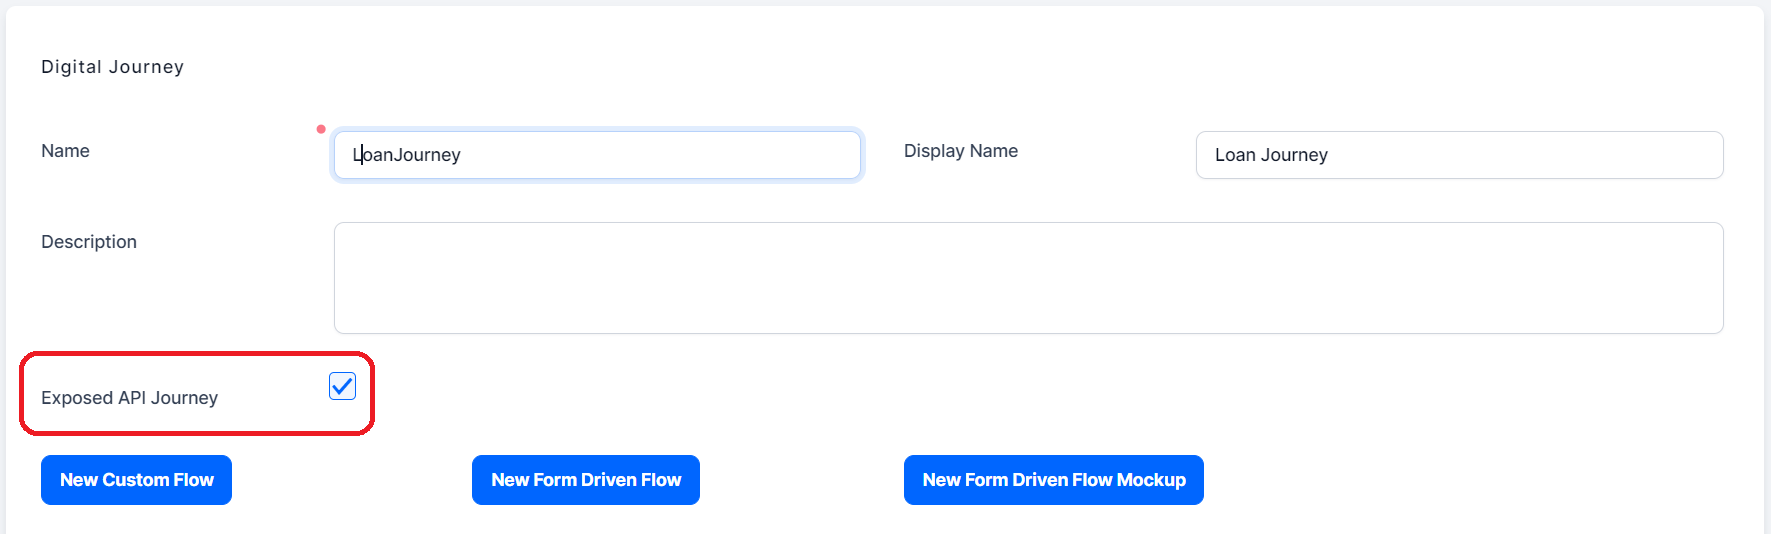Viewport: 1771px width, 534px height.
Task: Click the word "Mockup" on the blue button
Action: click(1151, 480)
